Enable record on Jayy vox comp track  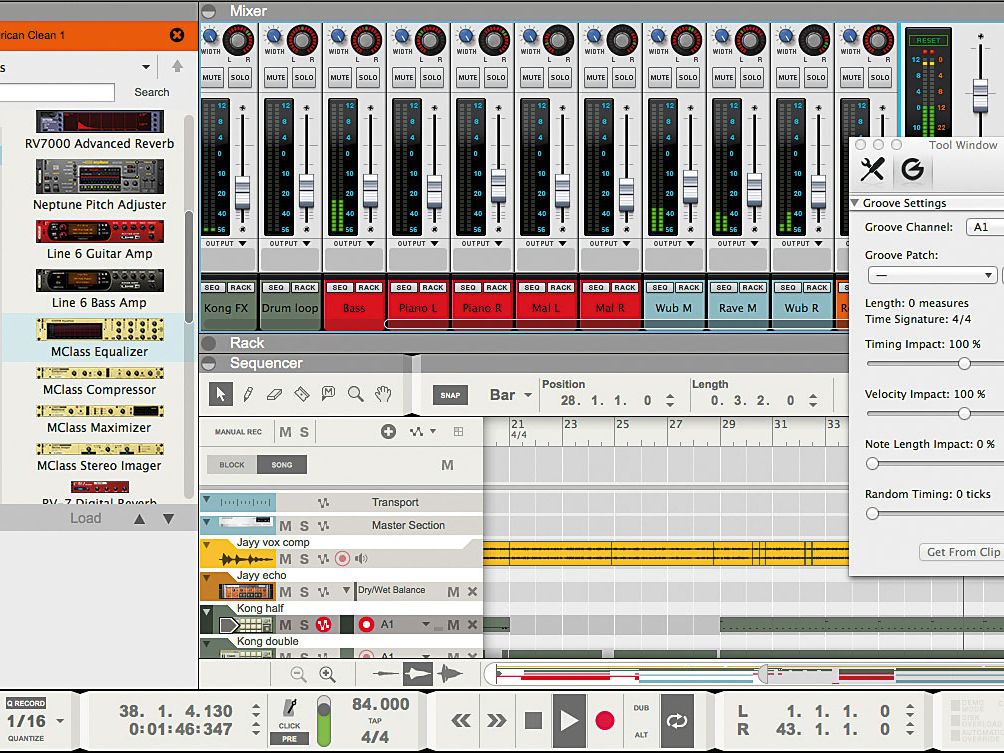tap(343, 559)
